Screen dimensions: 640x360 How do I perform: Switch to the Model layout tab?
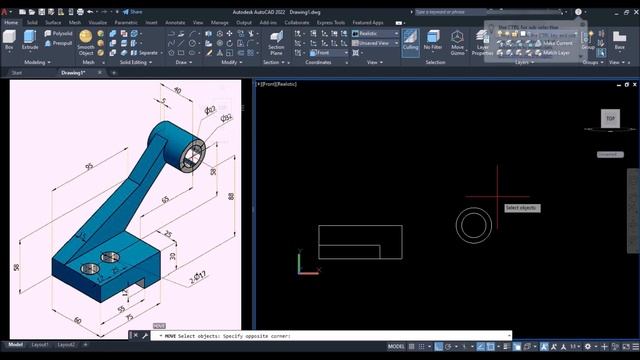pyautogui.click(x=15, y=345)
